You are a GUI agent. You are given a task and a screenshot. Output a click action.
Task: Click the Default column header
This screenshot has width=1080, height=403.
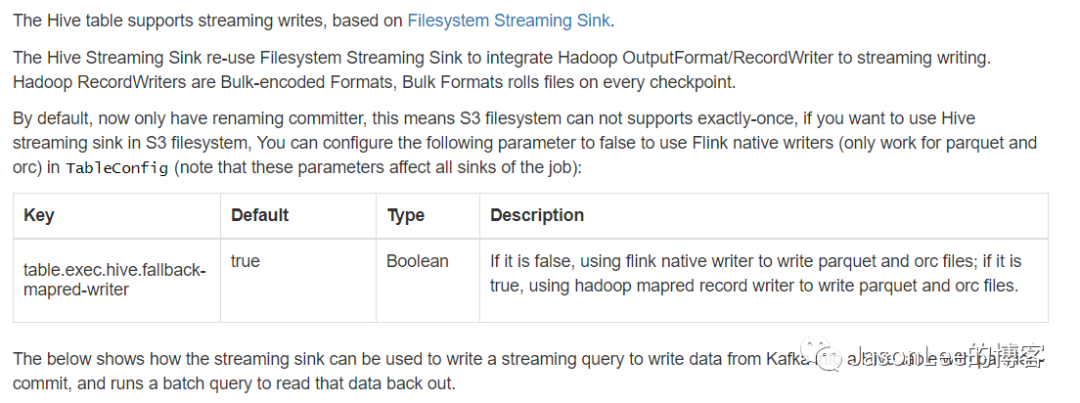click(260, 215)
